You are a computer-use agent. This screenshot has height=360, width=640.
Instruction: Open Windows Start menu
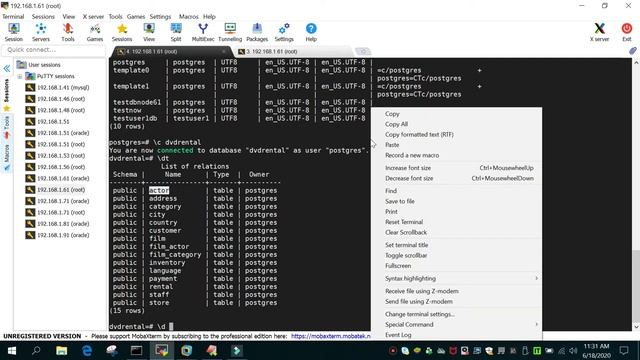(x=12, y=351)
